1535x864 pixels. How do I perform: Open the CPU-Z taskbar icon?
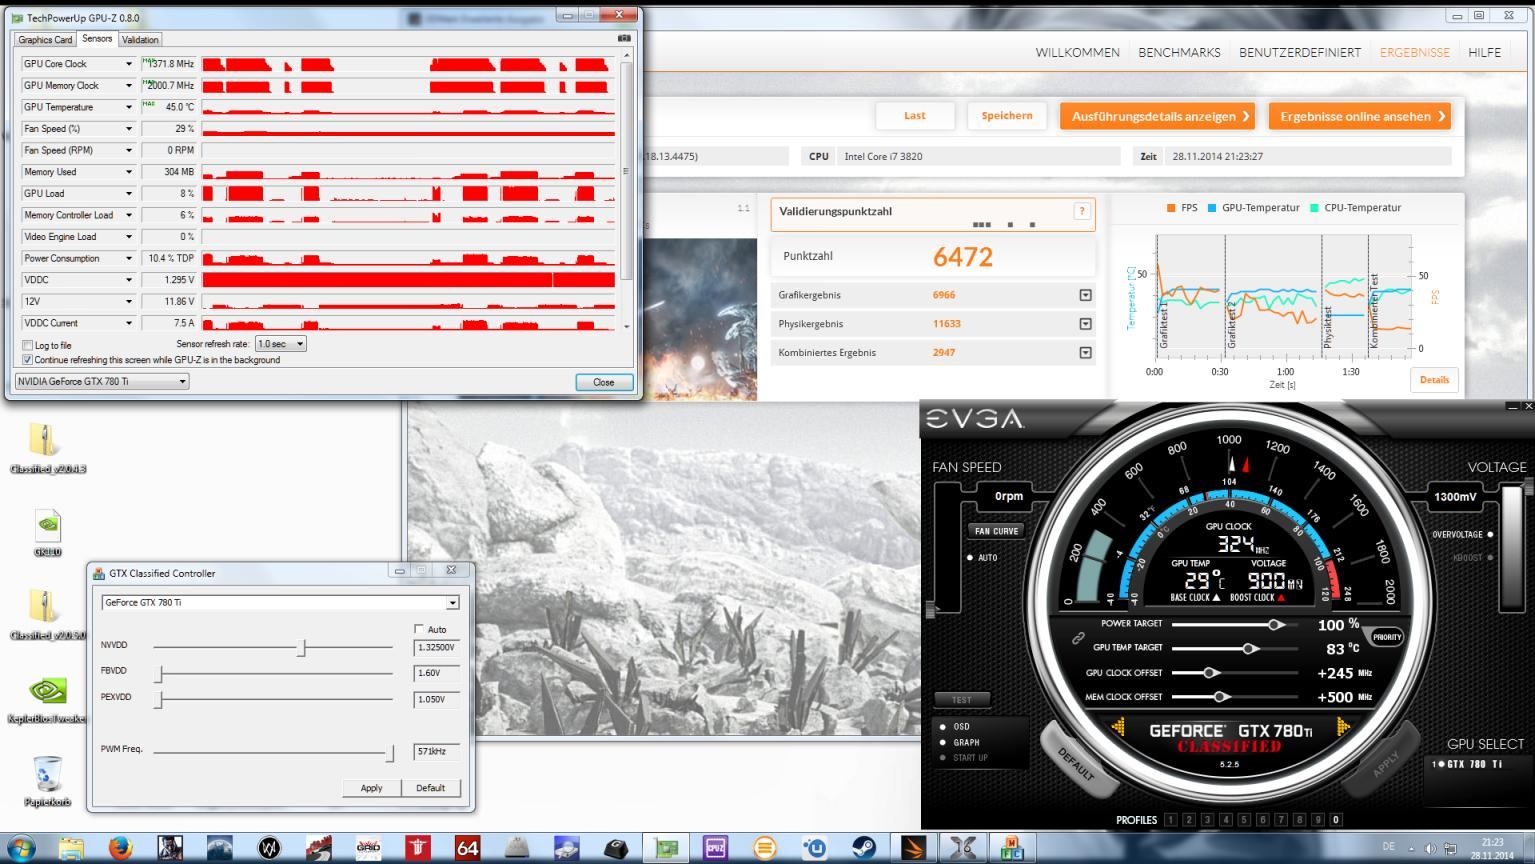click(x=715, y=848)
